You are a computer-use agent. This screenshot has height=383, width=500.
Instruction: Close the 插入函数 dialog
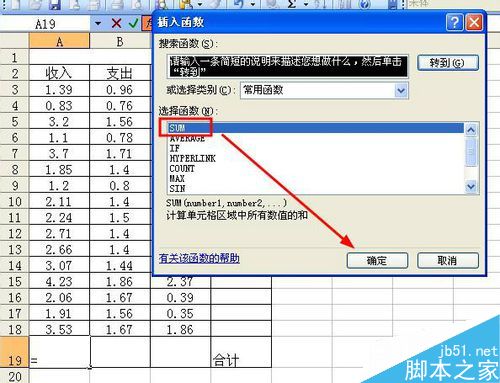(x=474, y=22)
